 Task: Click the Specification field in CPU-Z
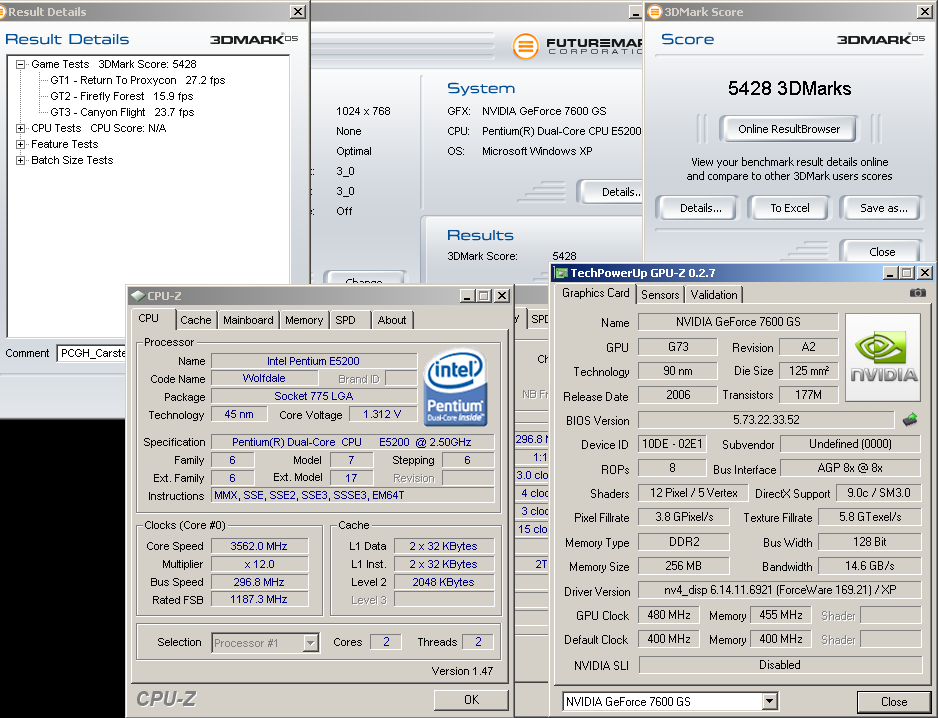353,442
